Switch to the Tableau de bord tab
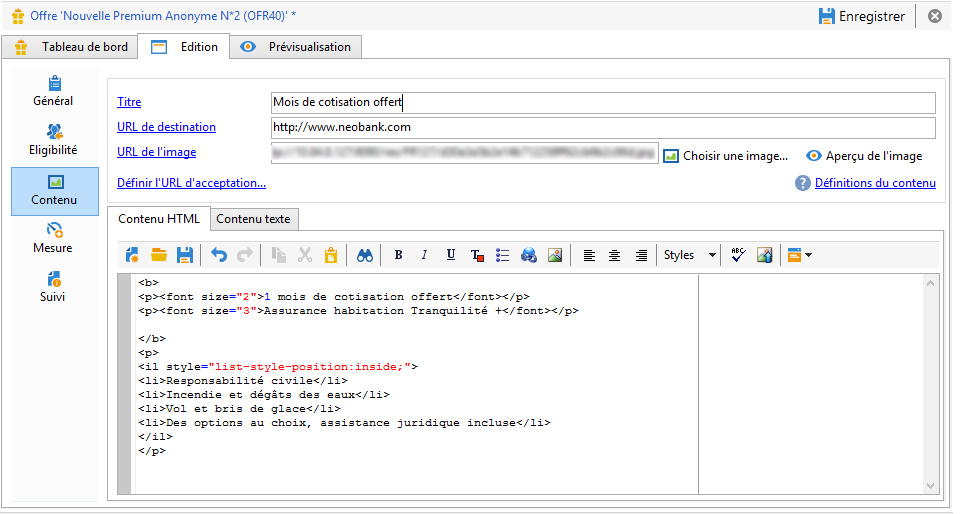 coord(69,47)
